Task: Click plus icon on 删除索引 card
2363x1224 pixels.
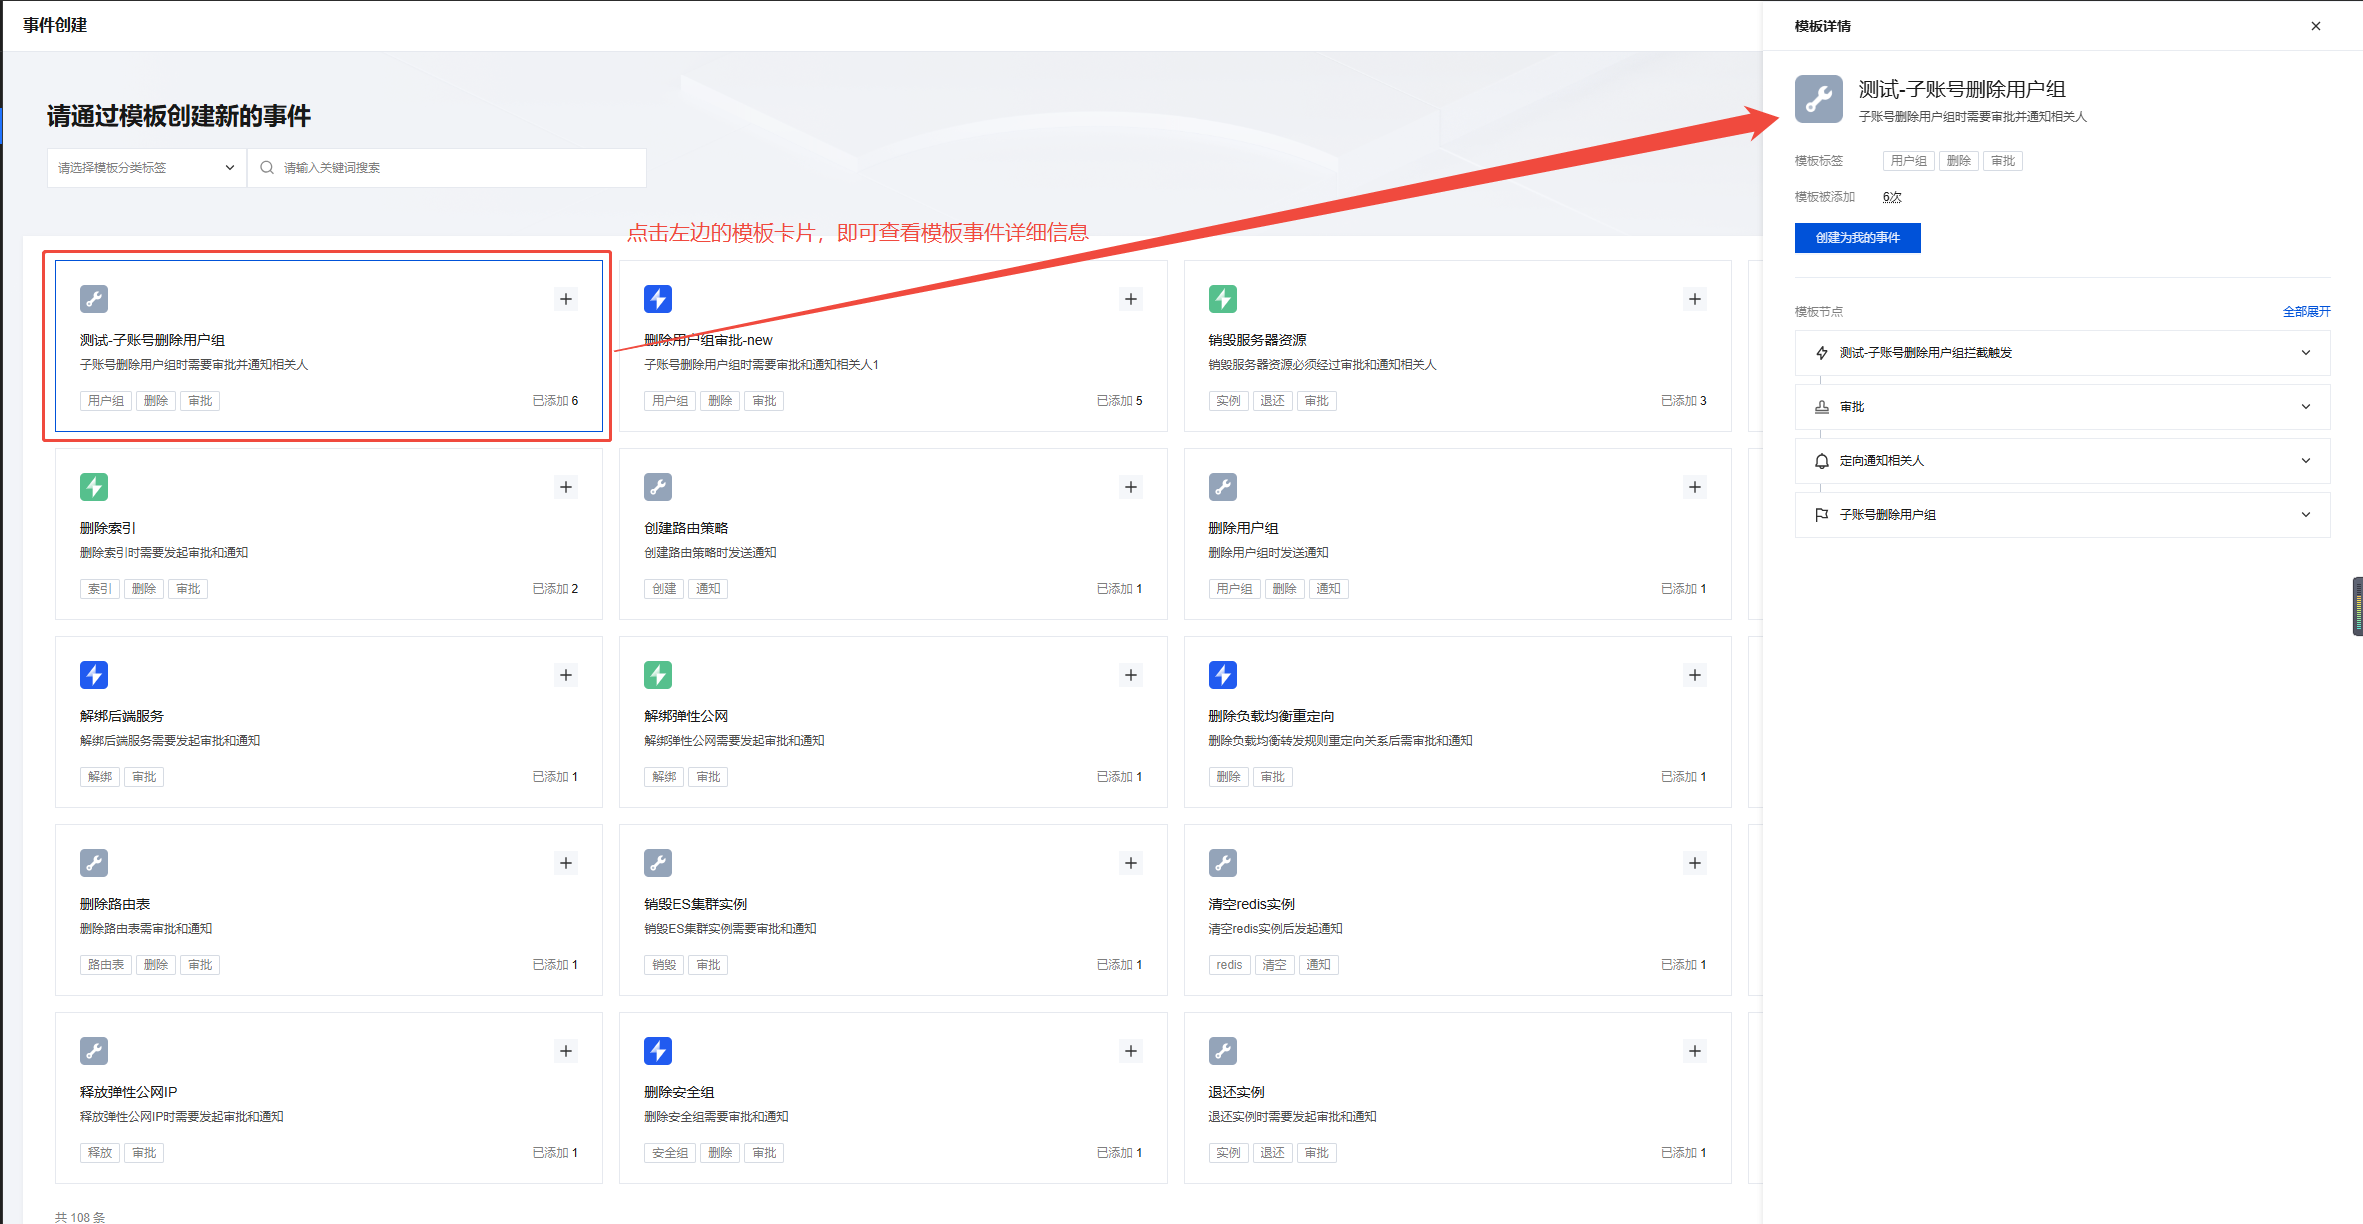Action: (566, 487)
